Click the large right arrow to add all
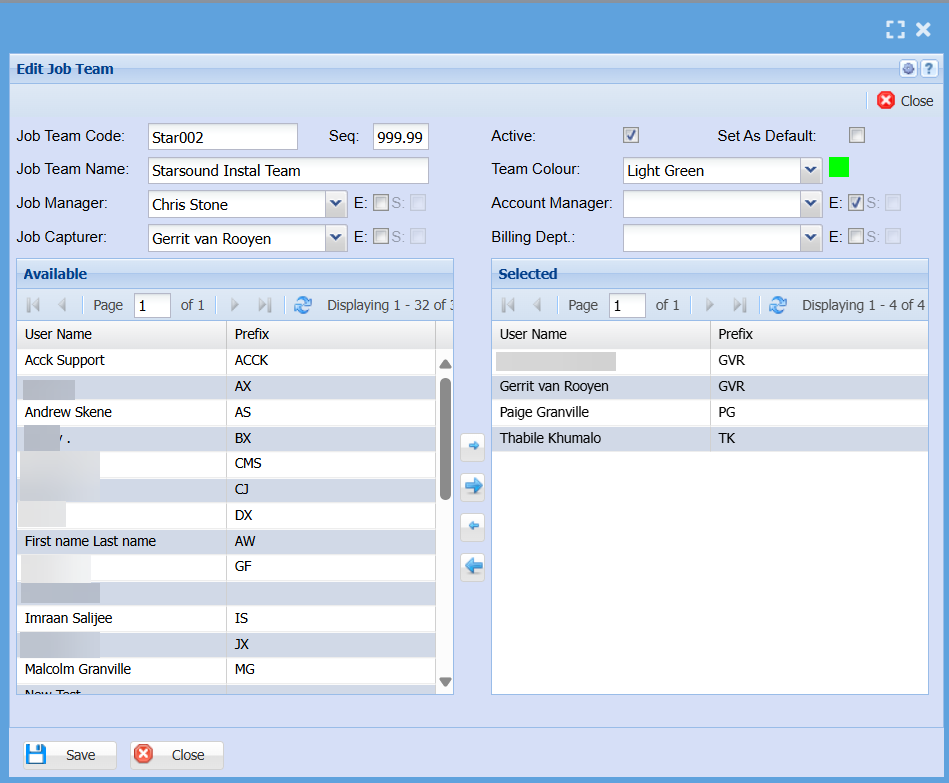Image resolution: width=949 pixels, height=783 pixels. click(x=473, y=486)
